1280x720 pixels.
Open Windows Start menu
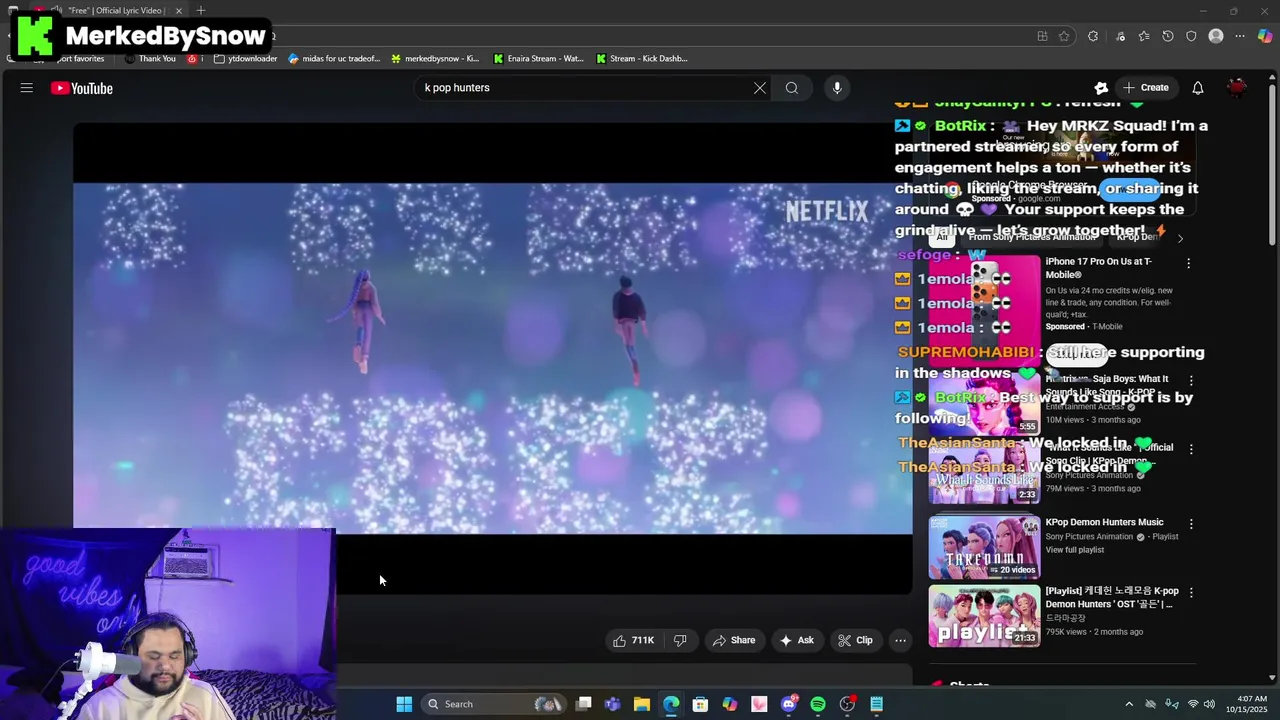tap(404, 704)
